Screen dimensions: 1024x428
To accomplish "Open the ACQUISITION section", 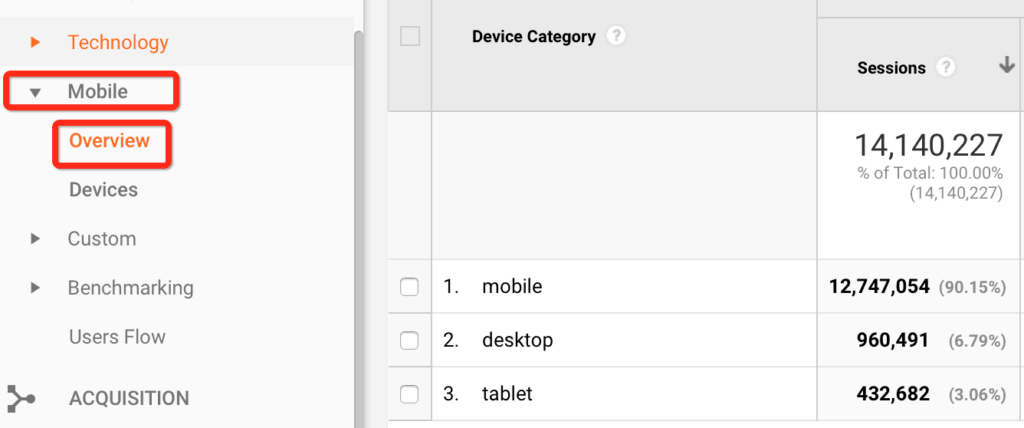I will coord(129,399).
